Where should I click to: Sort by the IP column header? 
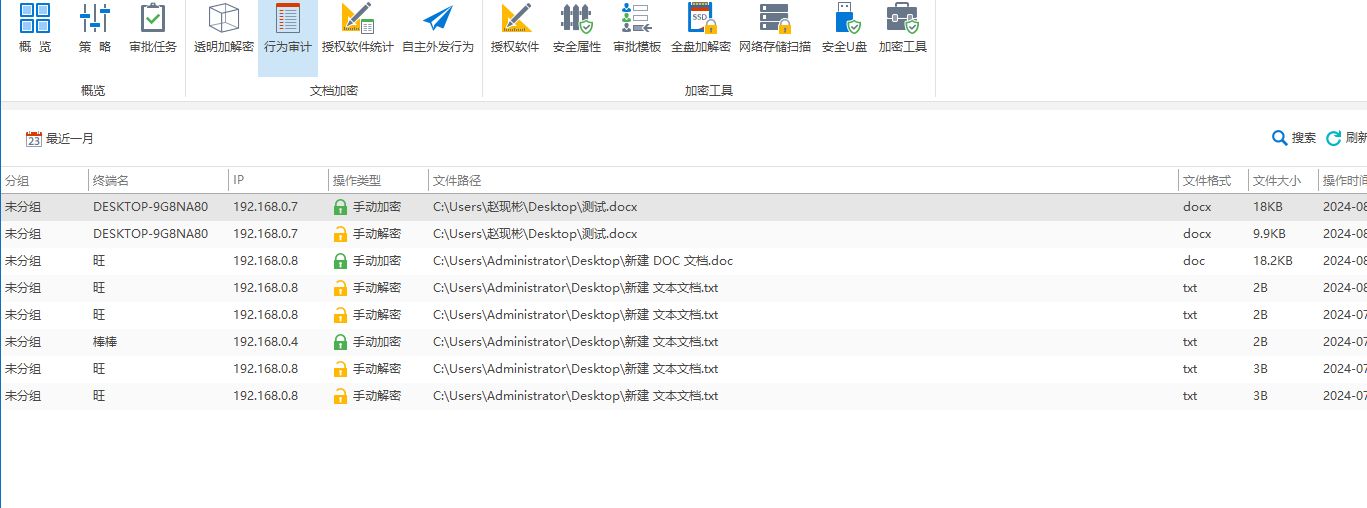coord(238,181)
